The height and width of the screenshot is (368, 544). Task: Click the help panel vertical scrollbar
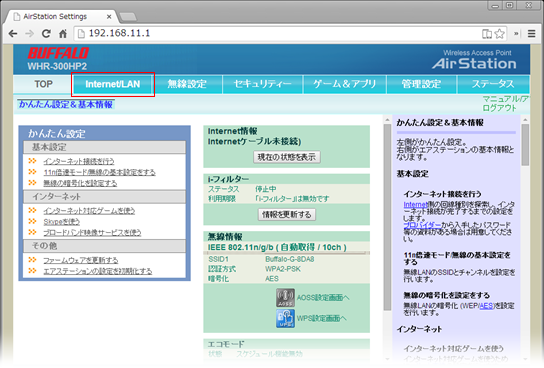[x=525, y=145]
